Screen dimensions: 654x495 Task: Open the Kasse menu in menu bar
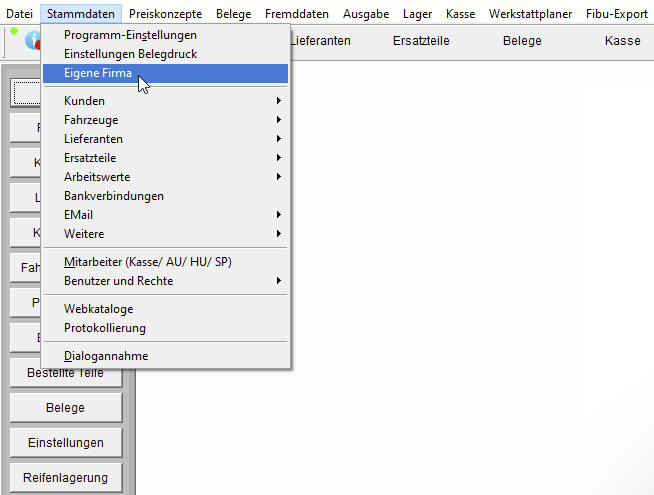(460, 14)
